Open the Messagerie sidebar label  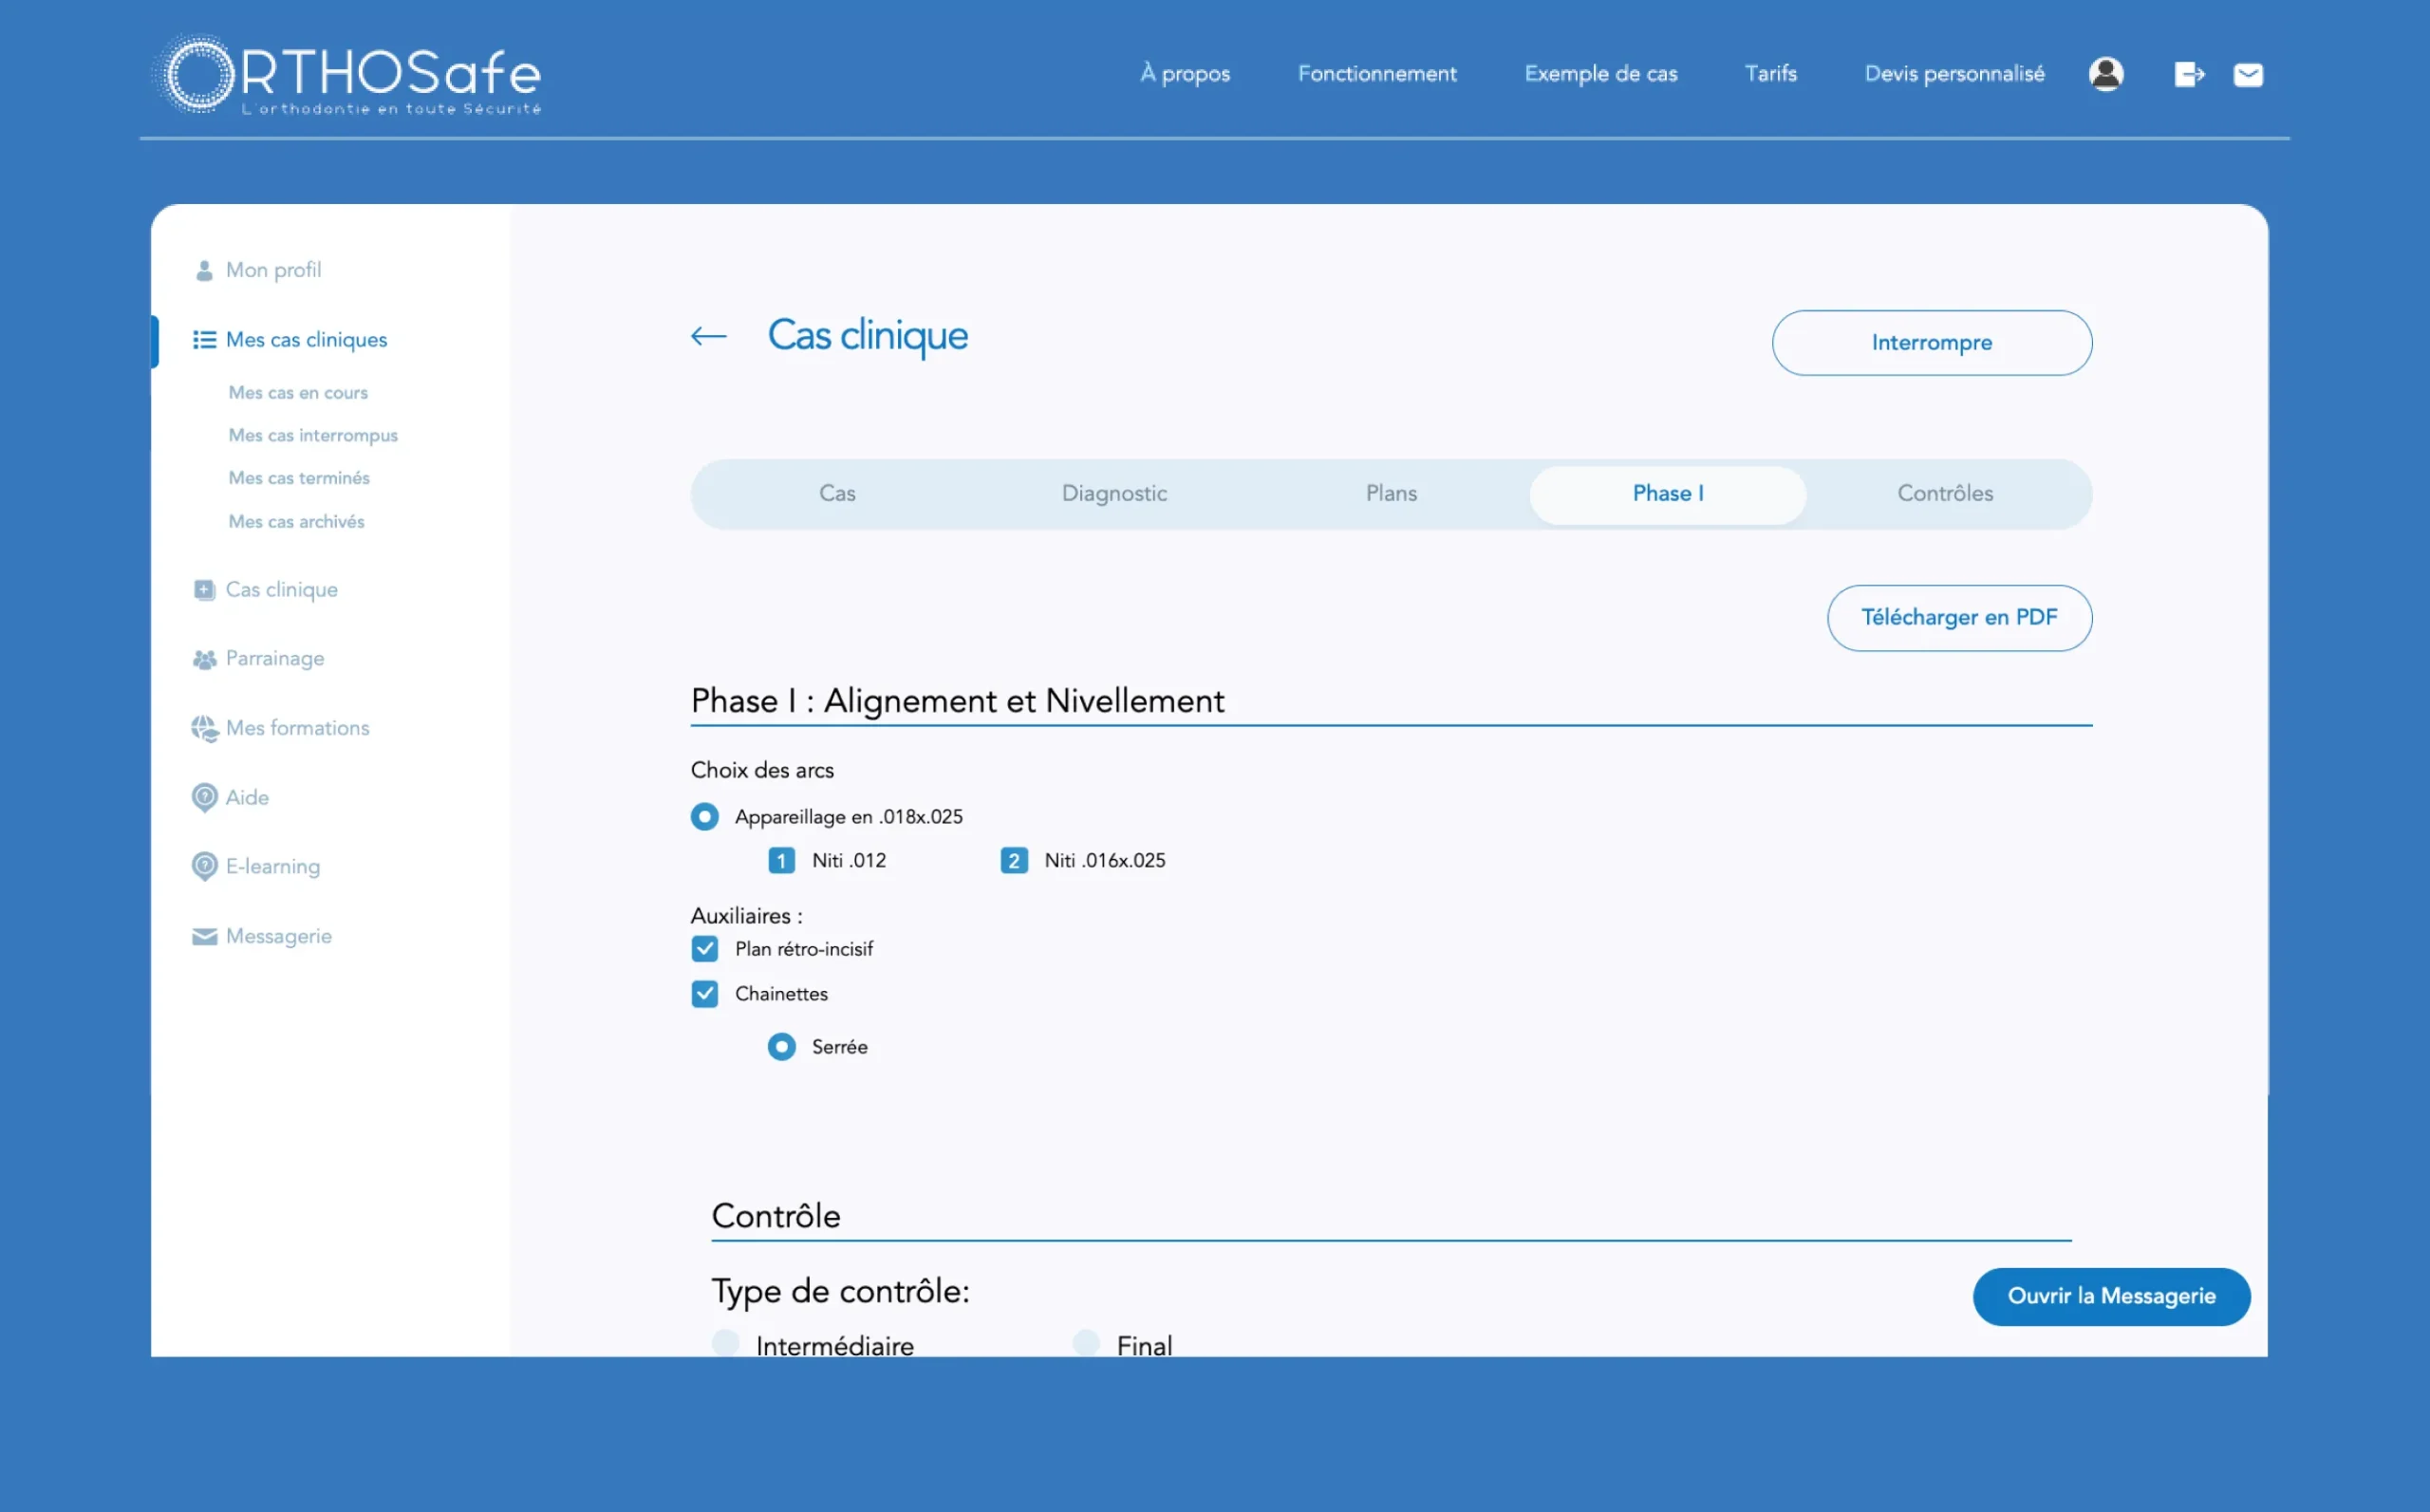(x=279, y=936)
